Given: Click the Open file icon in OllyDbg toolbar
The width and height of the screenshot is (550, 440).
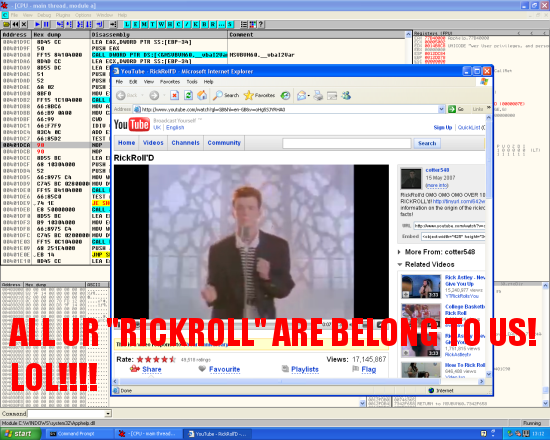Looking at the screenshot, I should (6, 24).
